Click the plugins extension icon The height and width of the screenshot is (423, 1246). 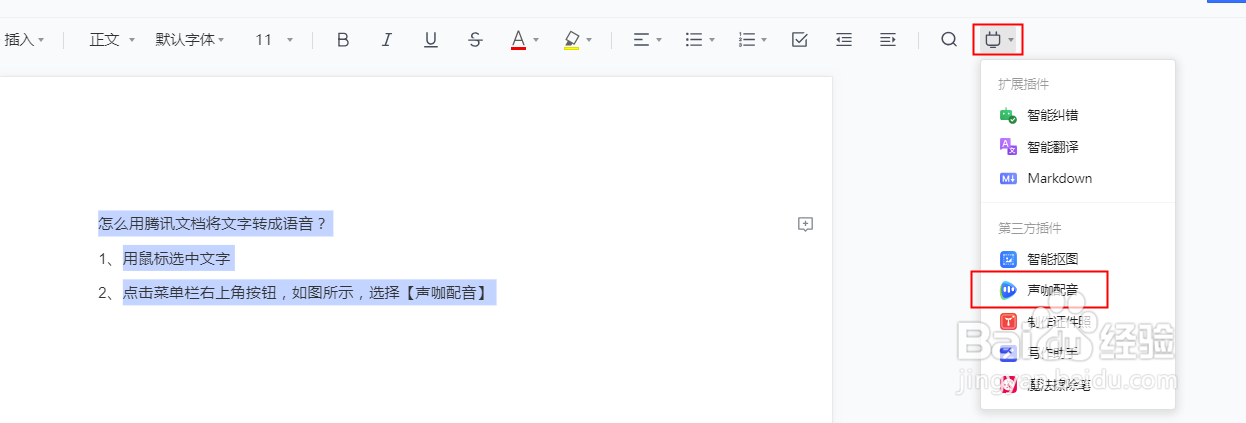coord(992,40)
